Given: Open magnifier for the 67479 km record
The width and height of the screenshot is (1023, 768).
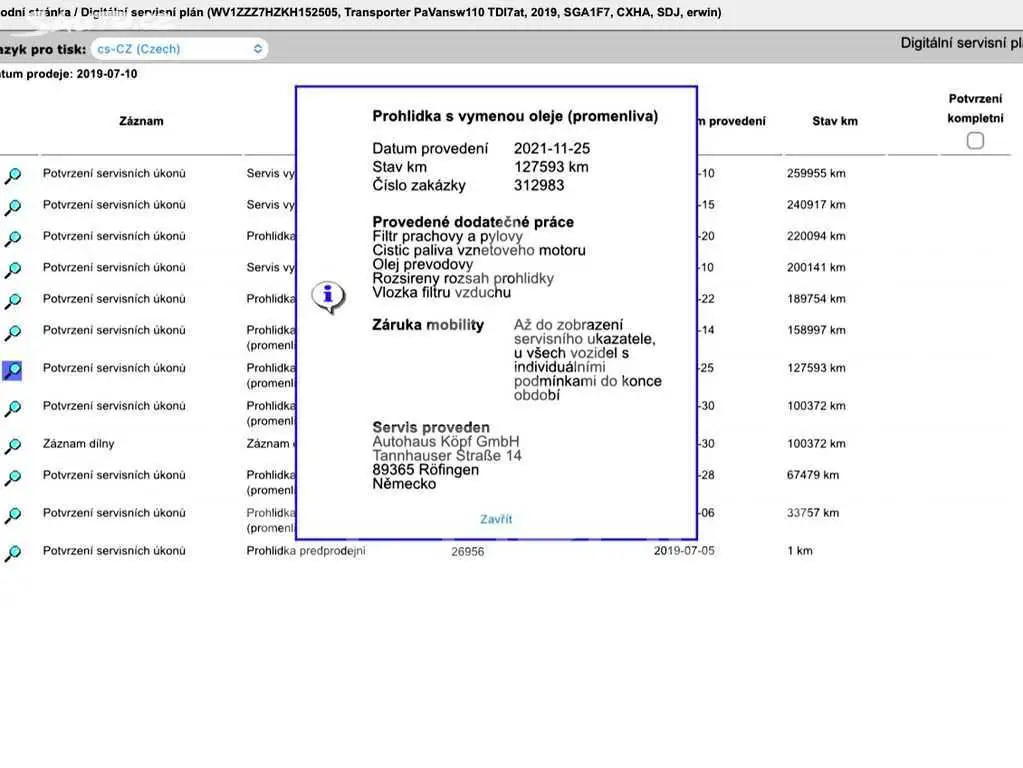Looking at the screenshot, I should pyautogui.click(x=12, y=477).
